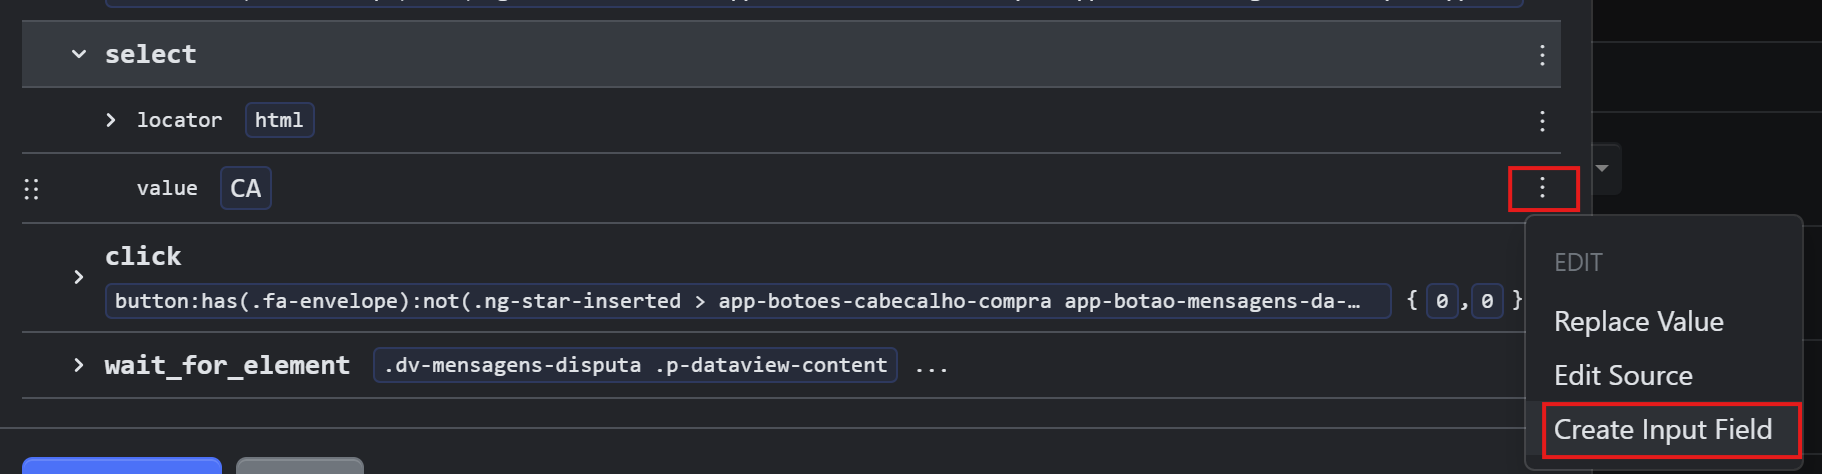Click the second offset value in the click step
1822x474 pixels.
[x=1487, y=301]
